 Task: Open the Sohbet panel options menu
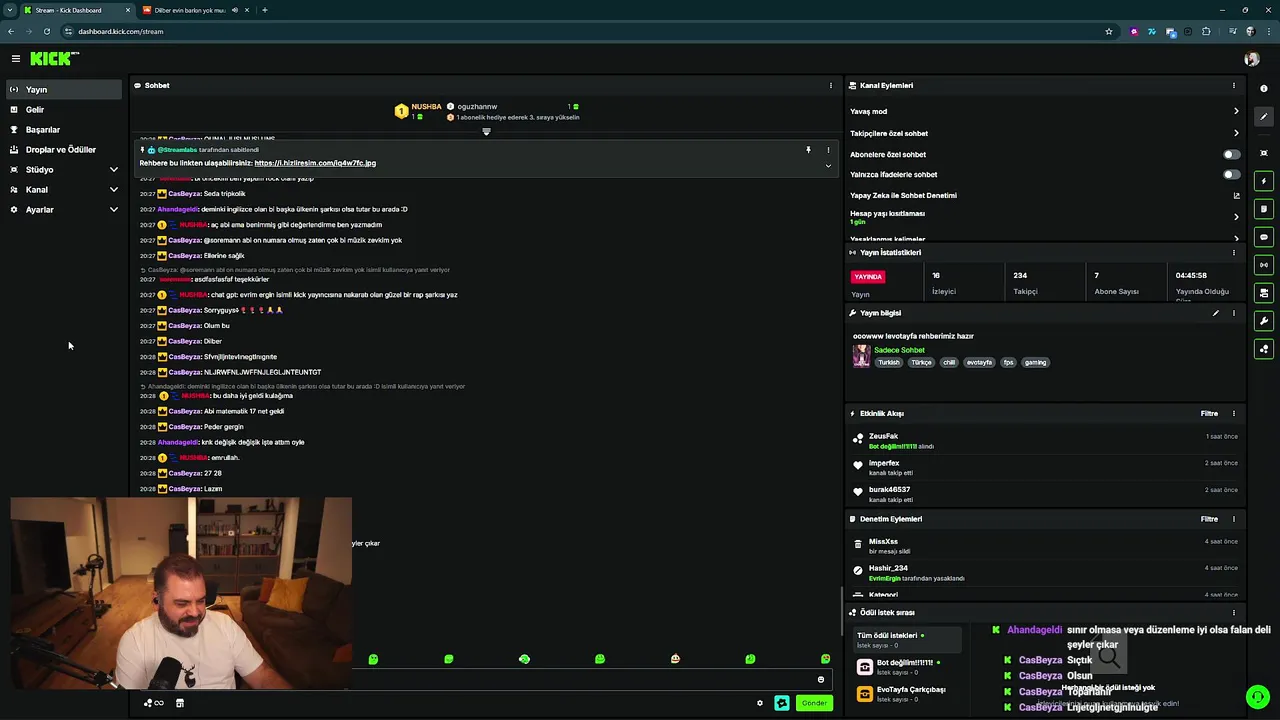pyautogui.click(x=830, y=85)
